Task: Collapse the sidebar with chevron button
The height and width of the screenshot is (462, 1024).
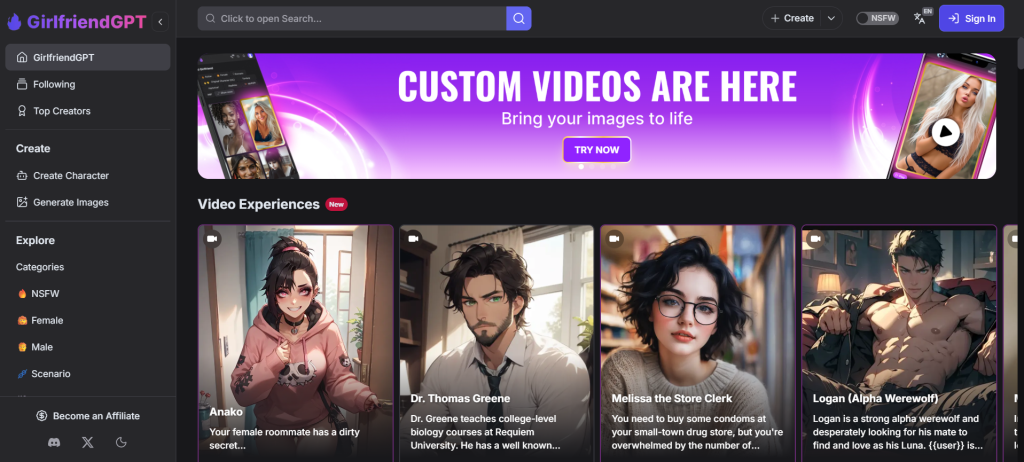Action: pos(160,22)
